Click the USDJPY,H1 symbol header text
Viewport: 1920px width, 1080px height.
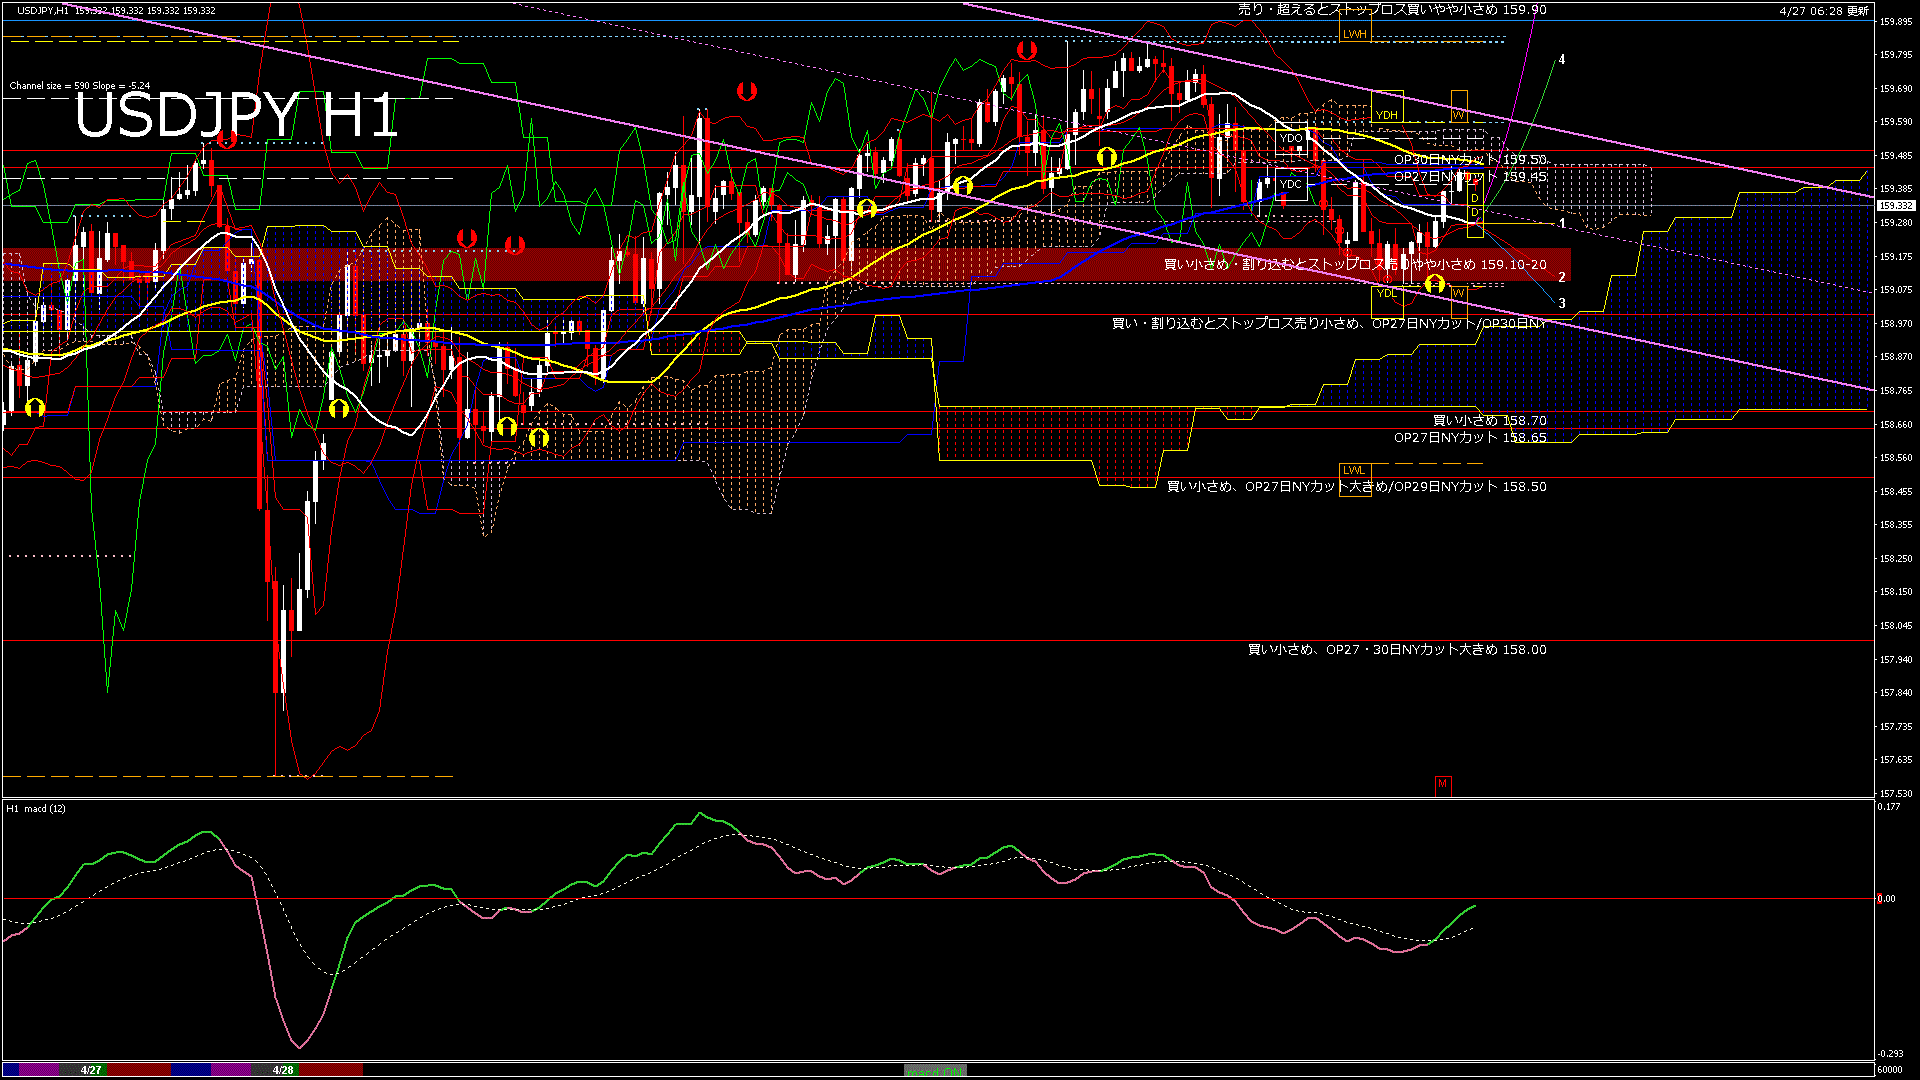coord(43,10)
